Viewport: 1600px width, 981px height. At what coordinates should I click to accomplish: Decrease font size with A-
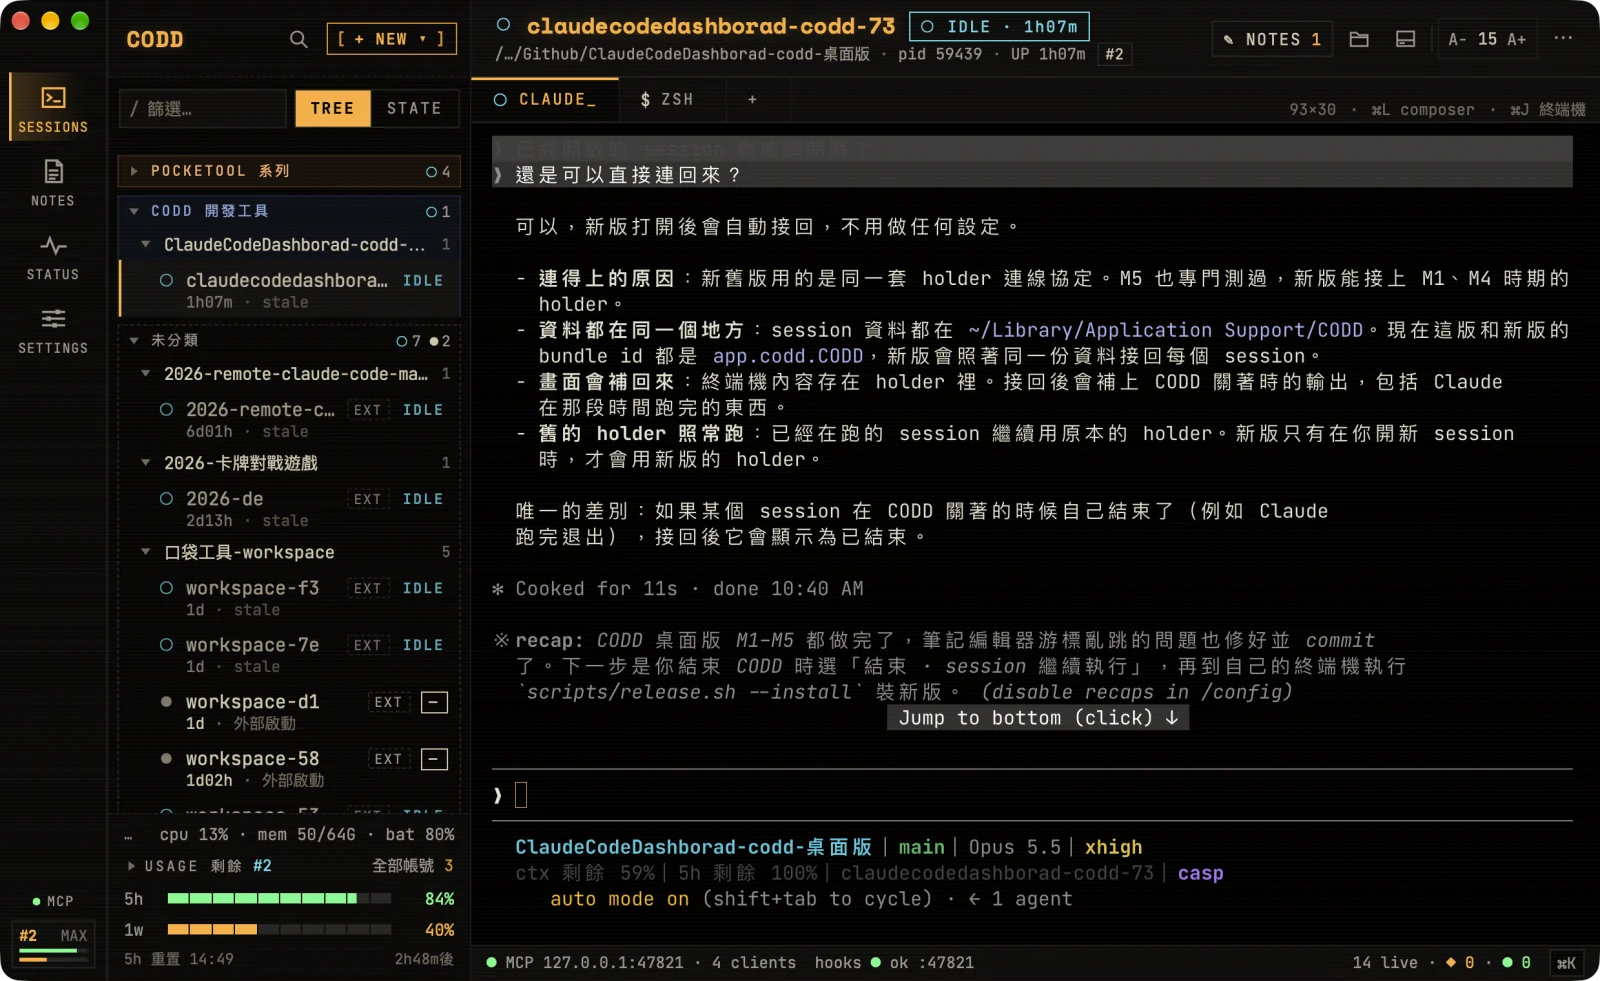[x=1457, y=39]
